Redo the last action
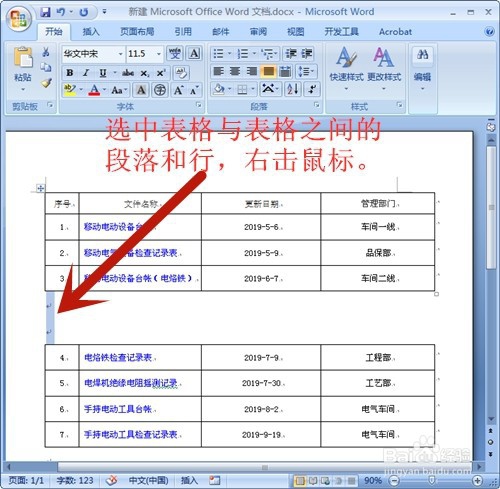 (x=84, y=12)
